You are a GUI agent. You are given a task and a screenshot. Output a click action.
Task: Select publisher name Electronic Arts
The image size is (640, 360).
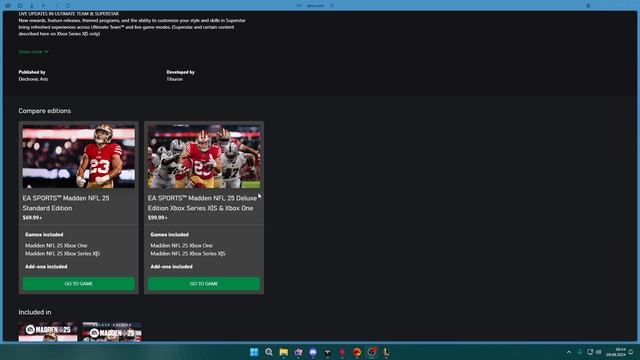tap(33, 79)
